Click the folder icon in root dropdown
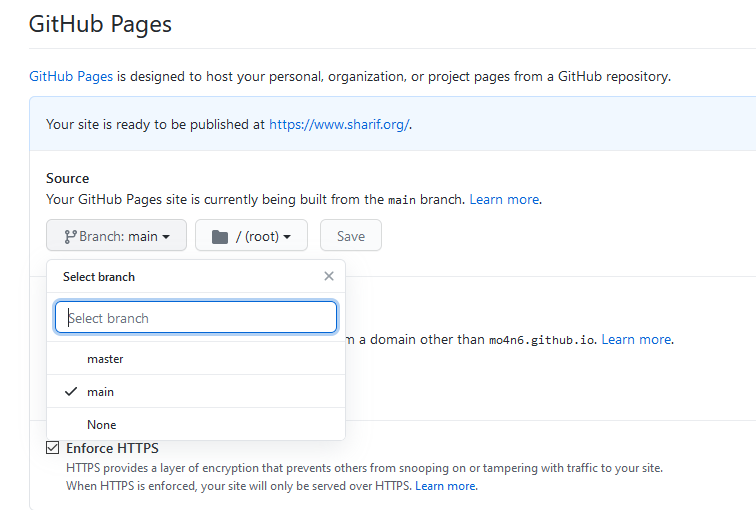The width and height of the screenshot is (756, 510). 220,237
